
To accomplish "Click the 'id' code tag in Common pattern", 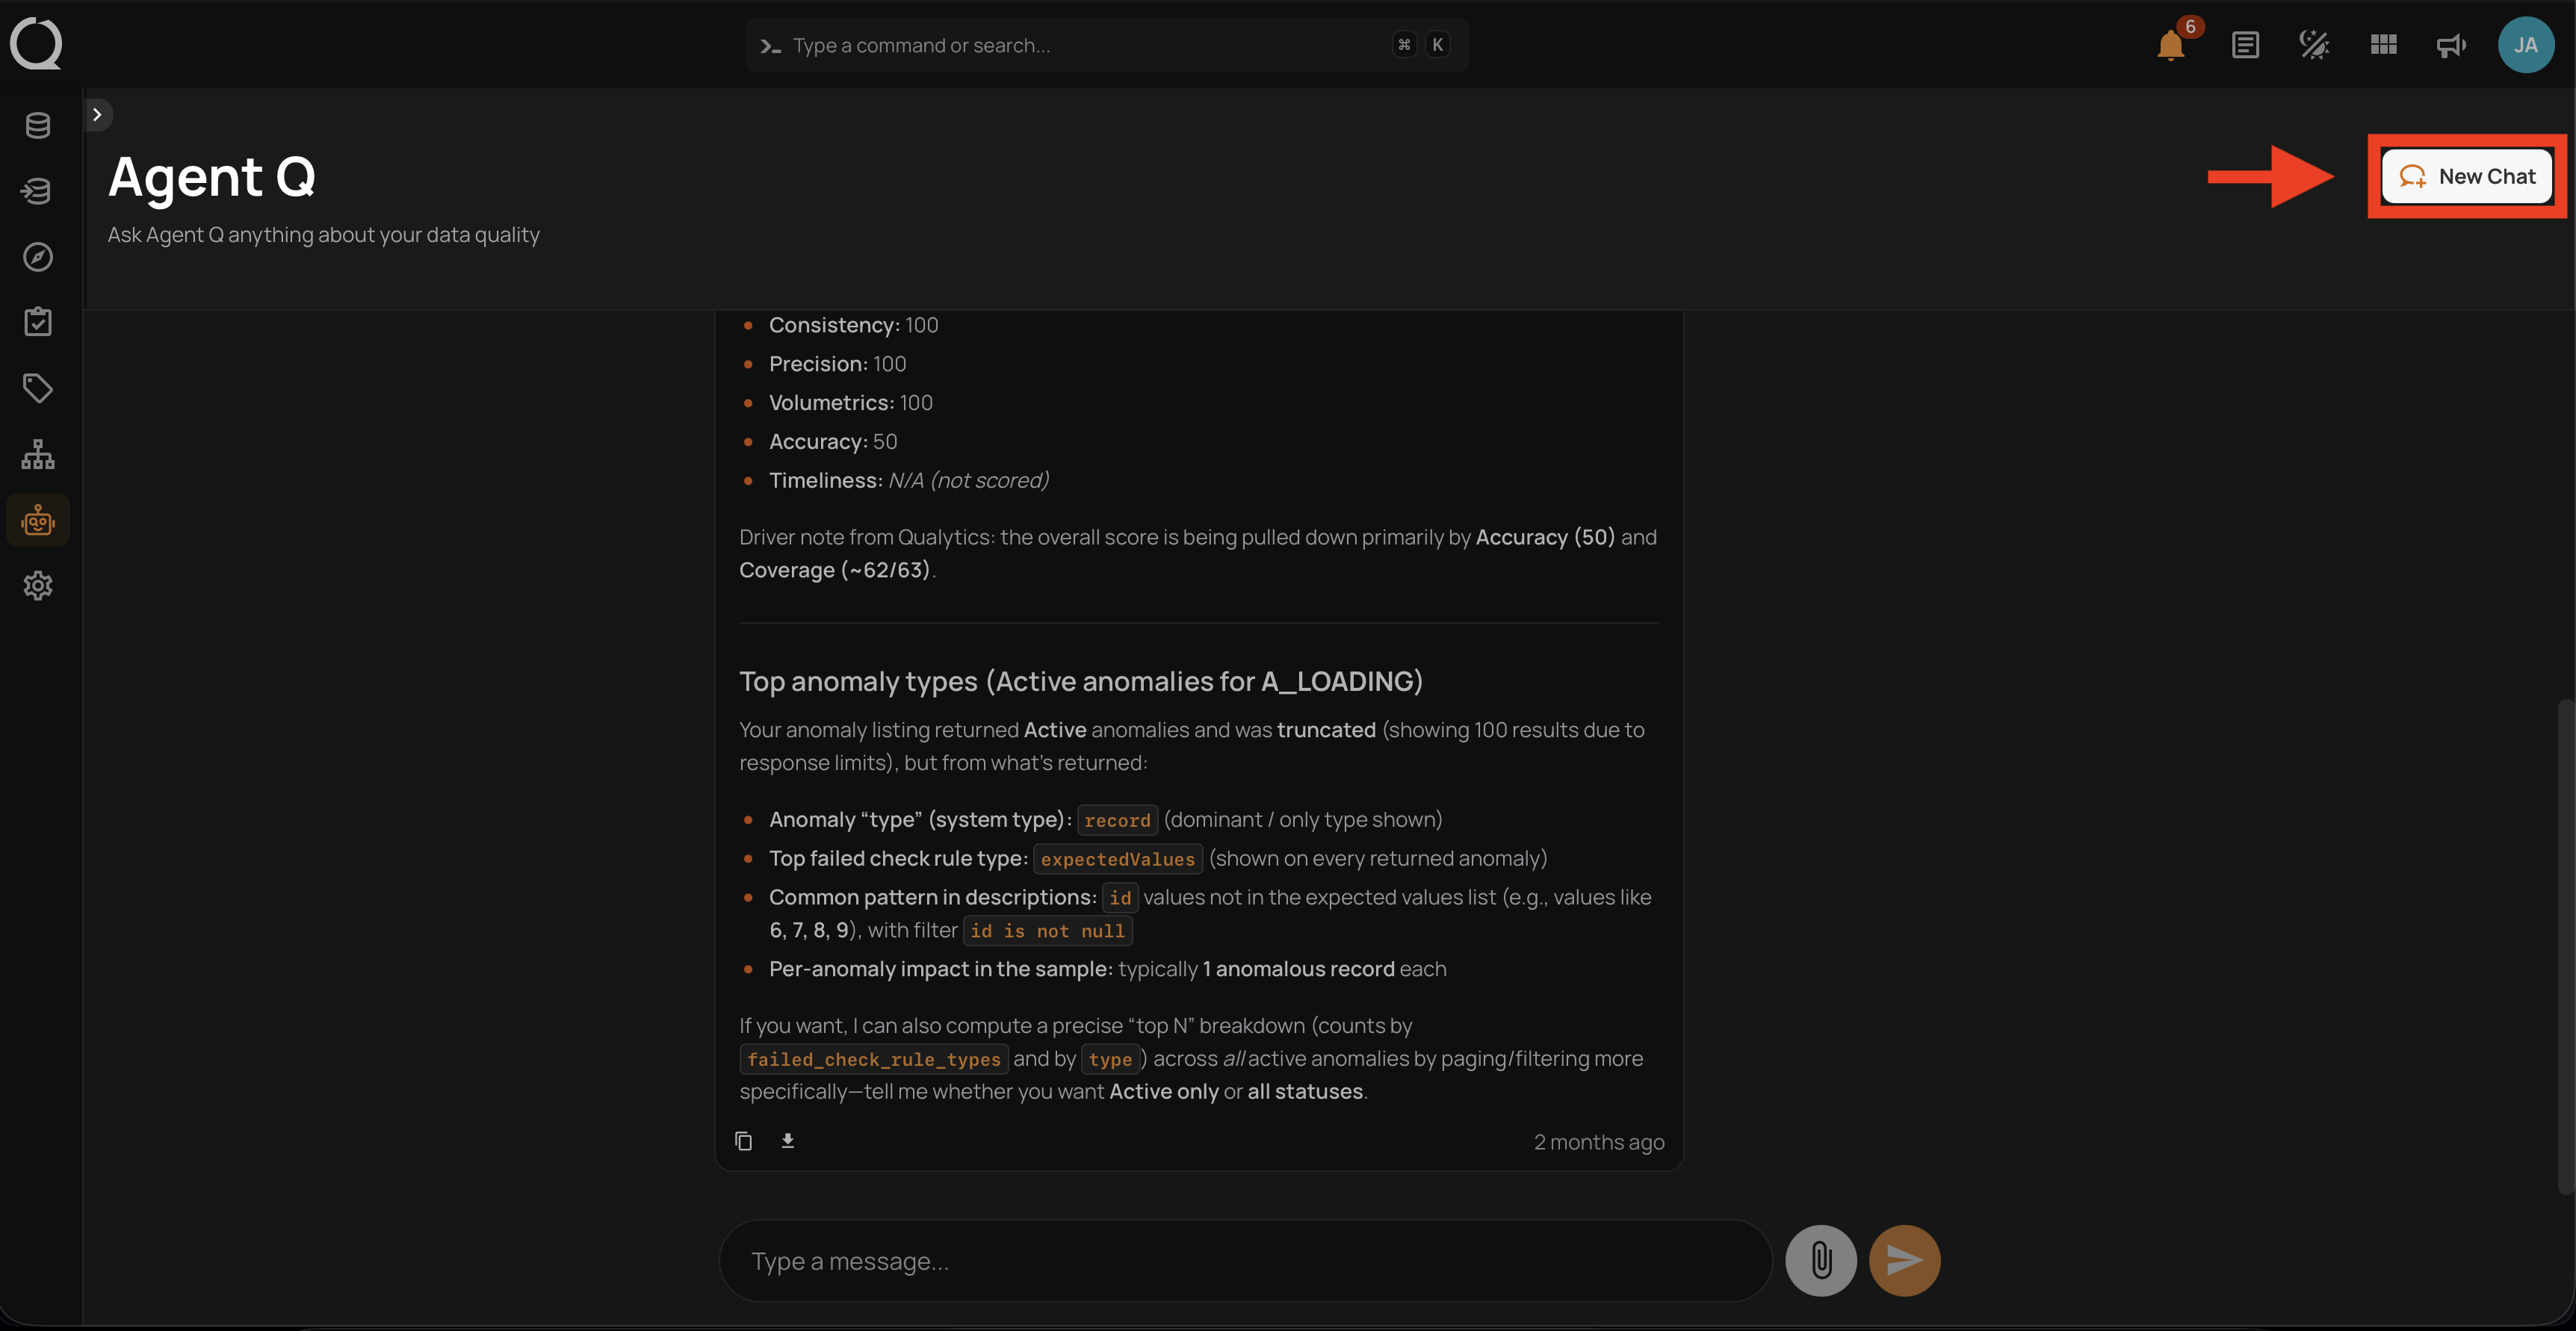I will click(x=1119, y=898).
